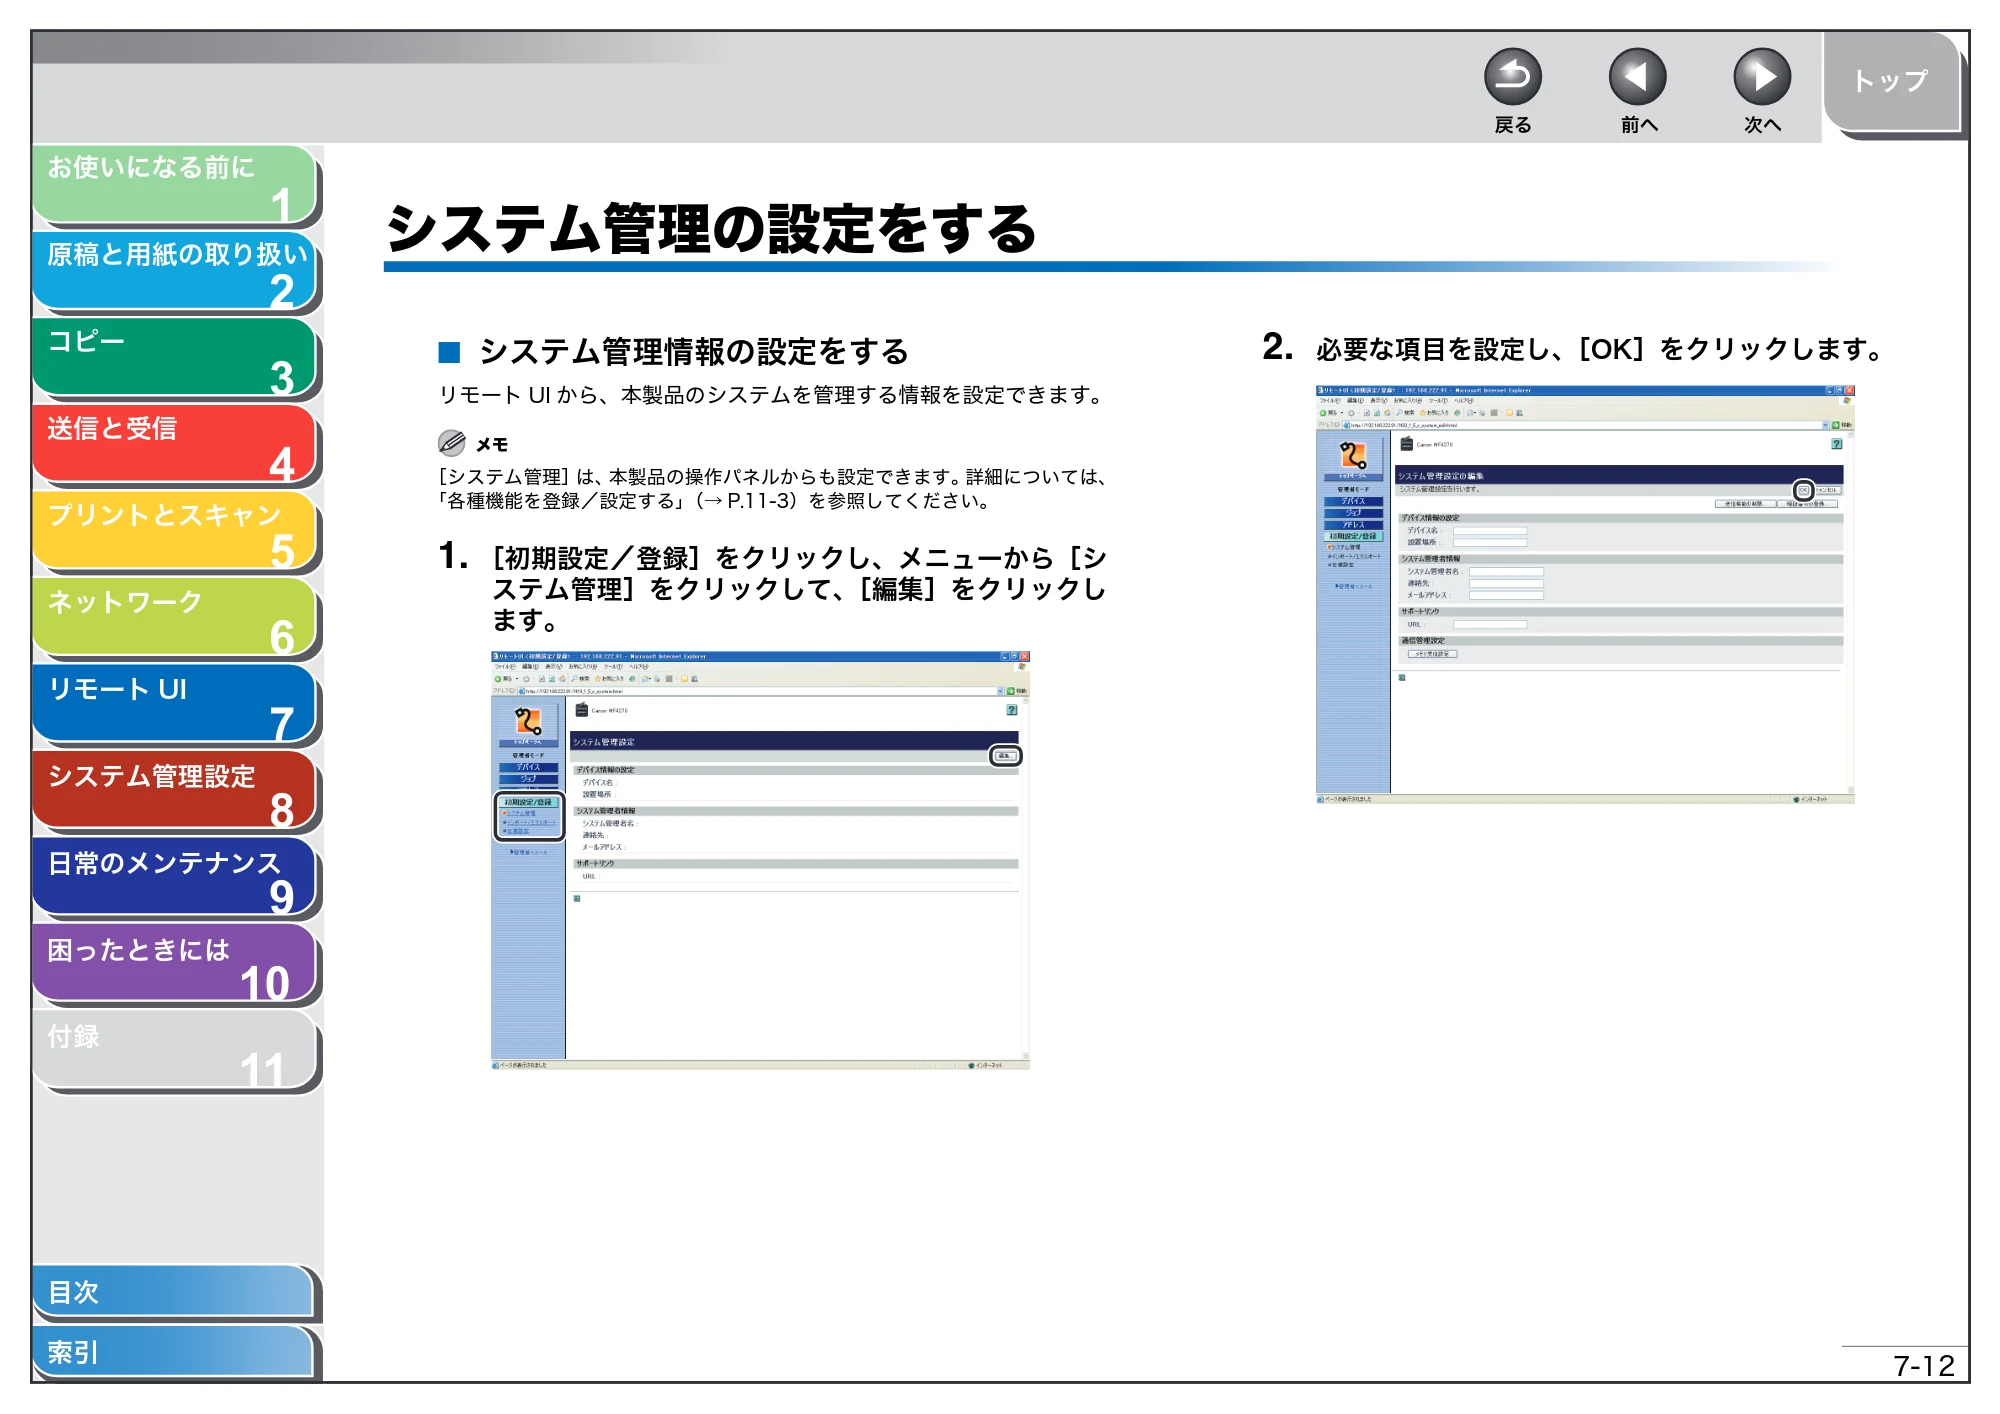Viewport: 2000px width, 1414px height.
Task: Open the トップ tab
Action: coord(1892,82)
